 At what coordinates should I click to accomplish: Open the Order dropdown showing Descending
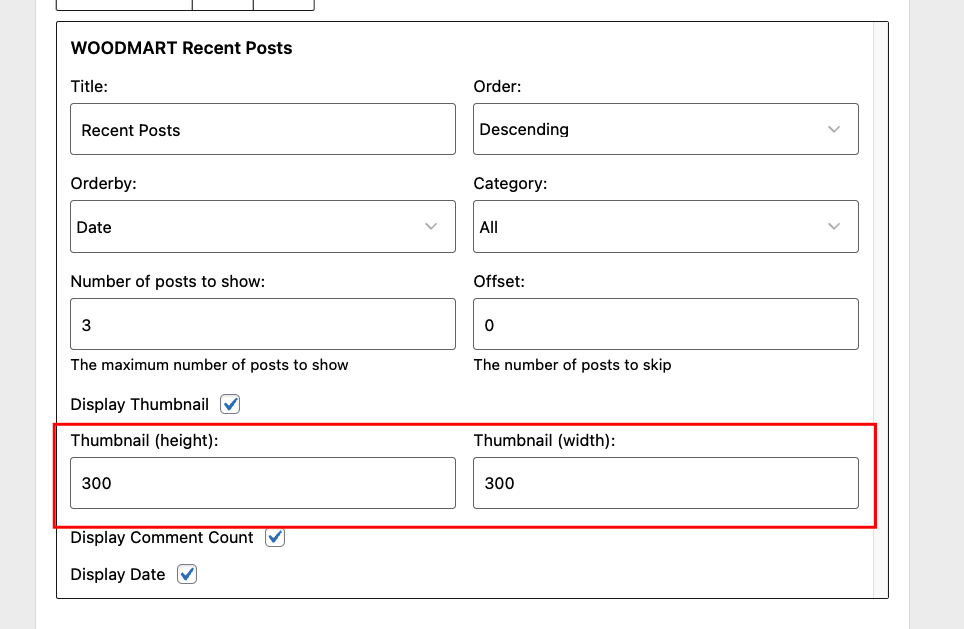[x=666, y=129]
